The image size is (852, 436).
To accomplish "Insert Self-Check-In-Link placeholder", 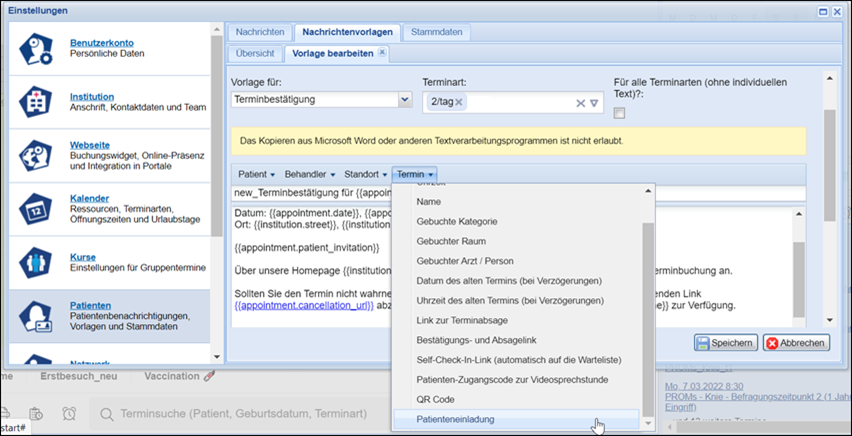I will click(x=517, y=360).
